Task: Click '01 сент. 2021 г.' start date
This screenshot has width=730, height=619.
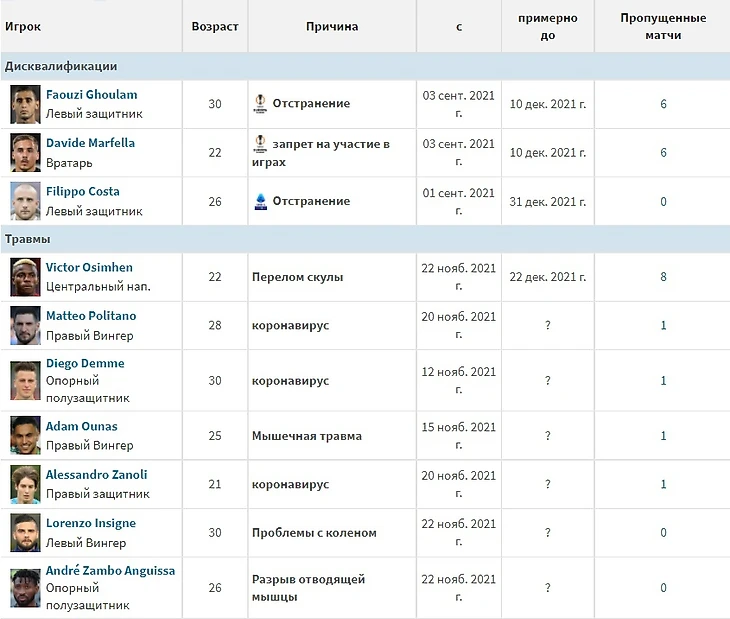Action: coord(459,202)
